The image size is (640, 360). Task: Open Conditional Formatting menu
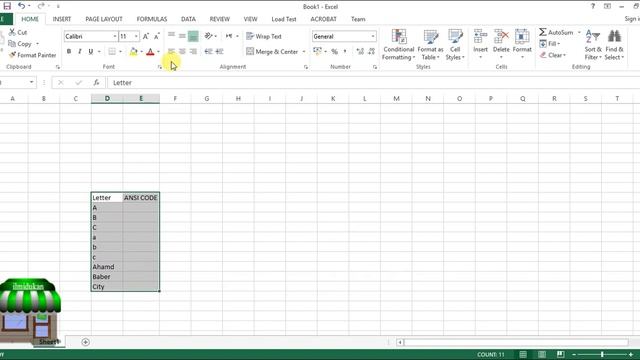(x=398, y=45)
